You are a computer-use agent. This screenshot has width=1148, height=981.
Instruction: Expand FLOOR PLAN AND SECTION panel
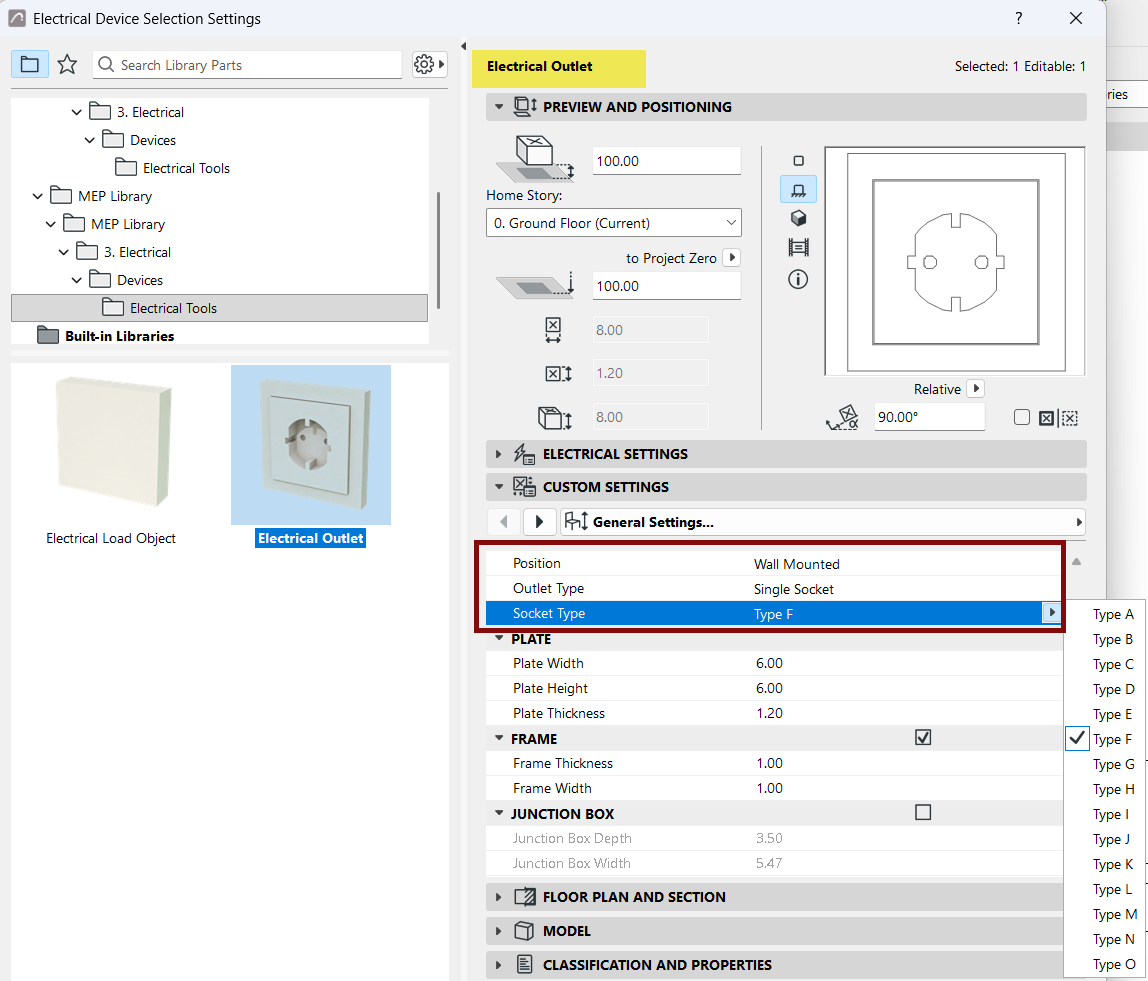point(775,897)
